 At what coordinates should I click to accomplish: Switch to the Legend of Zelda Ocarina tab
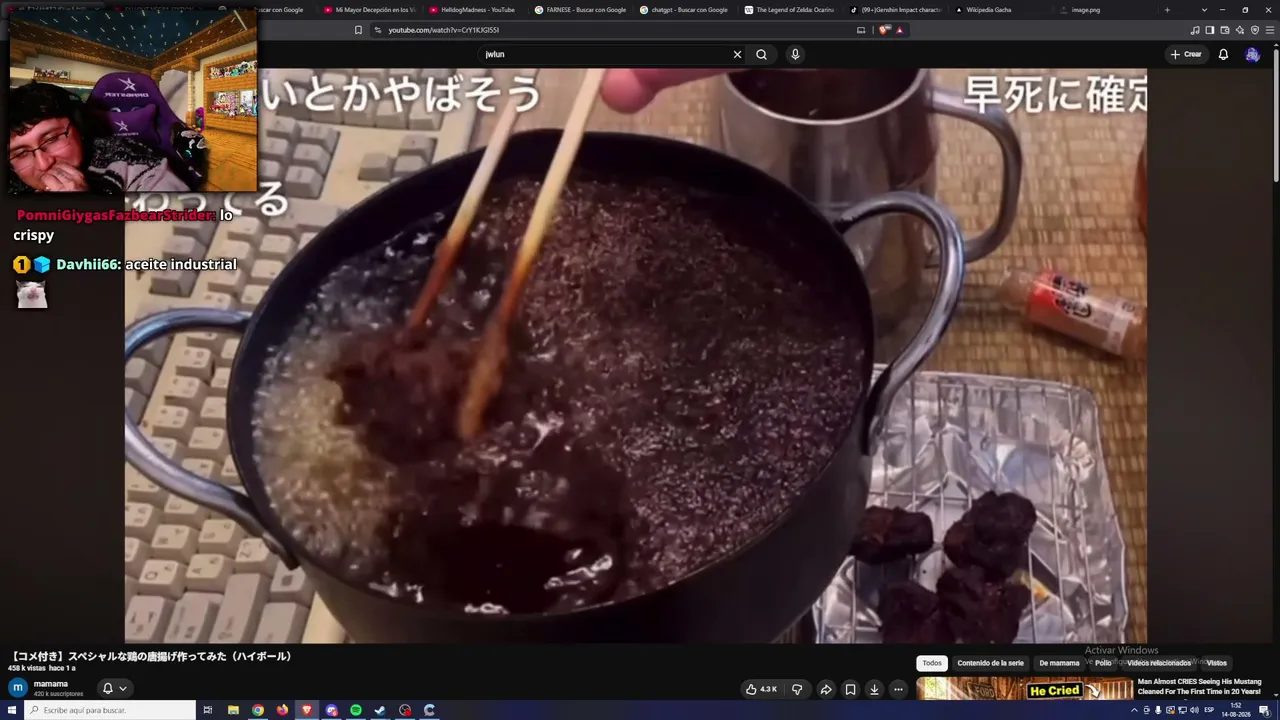(791, 10)
